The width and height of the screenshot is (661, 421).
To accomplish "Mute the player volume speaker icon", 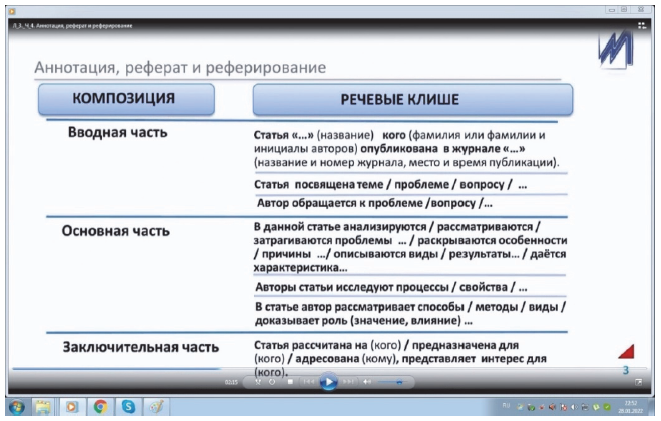I will 367,381.
